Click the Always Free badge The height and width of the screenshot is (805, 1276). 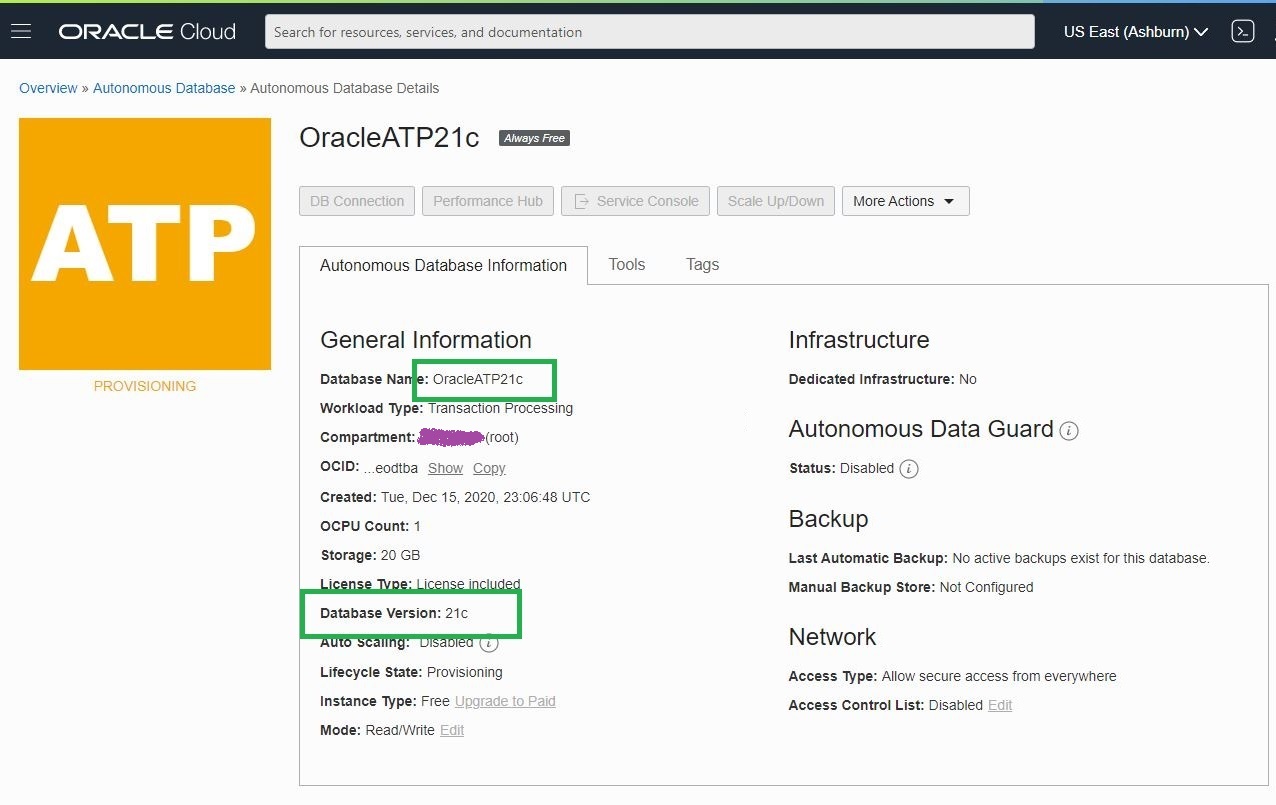[x=534, y=137]
